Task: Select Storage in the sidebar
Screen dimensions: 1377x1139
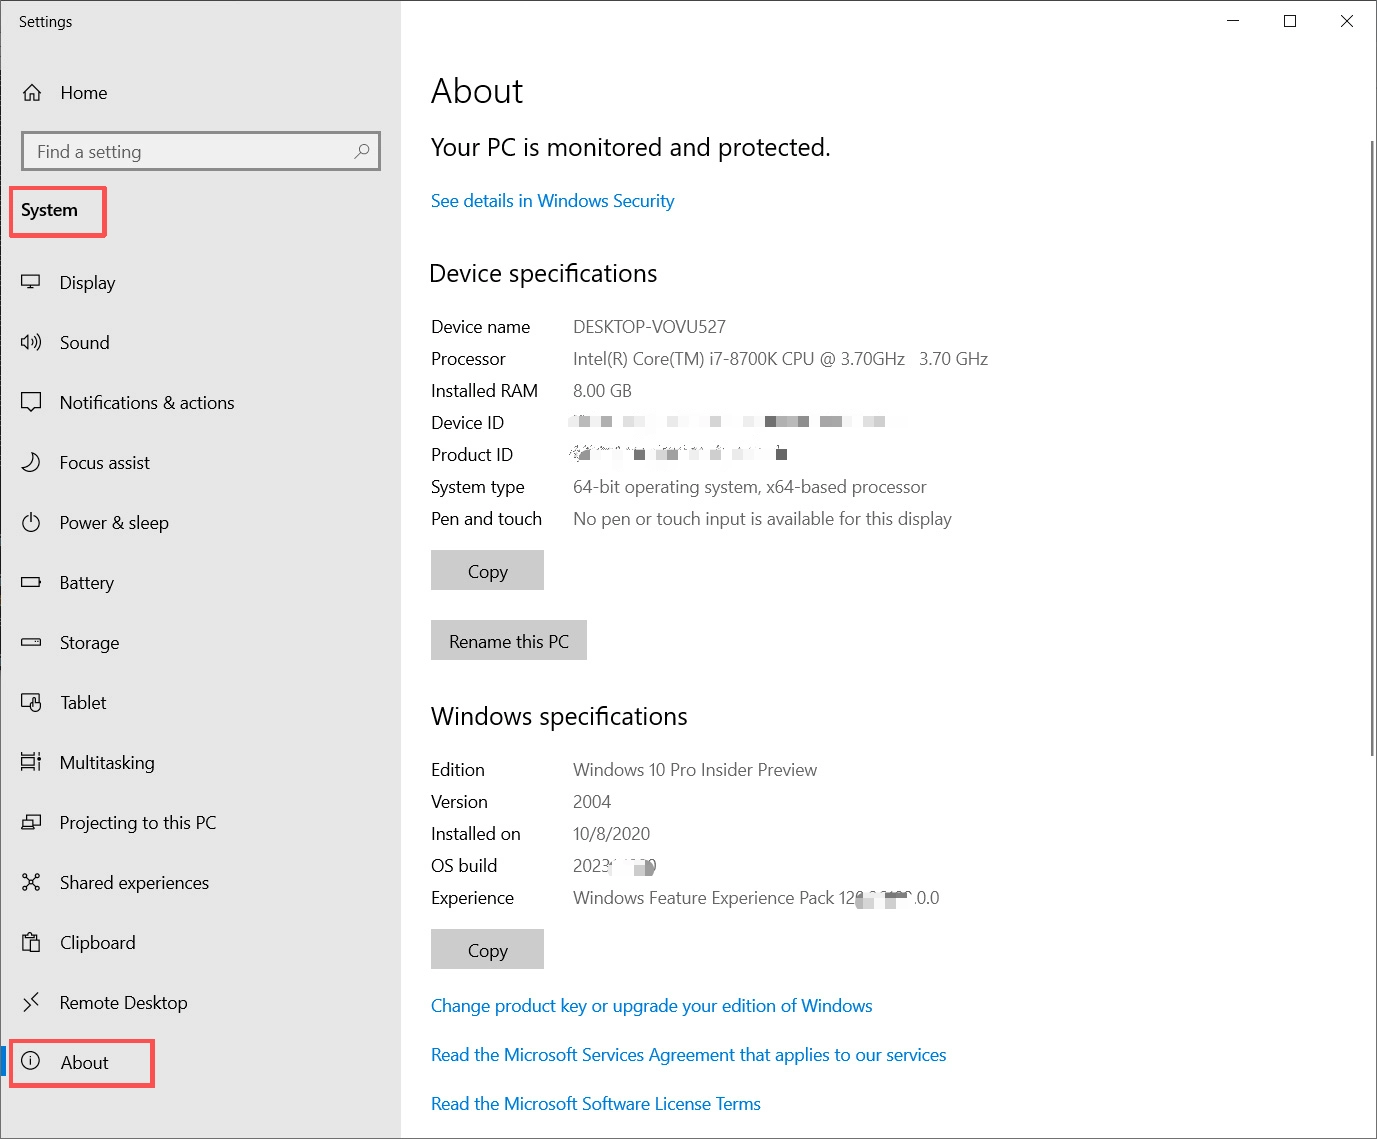Action: 200,643
